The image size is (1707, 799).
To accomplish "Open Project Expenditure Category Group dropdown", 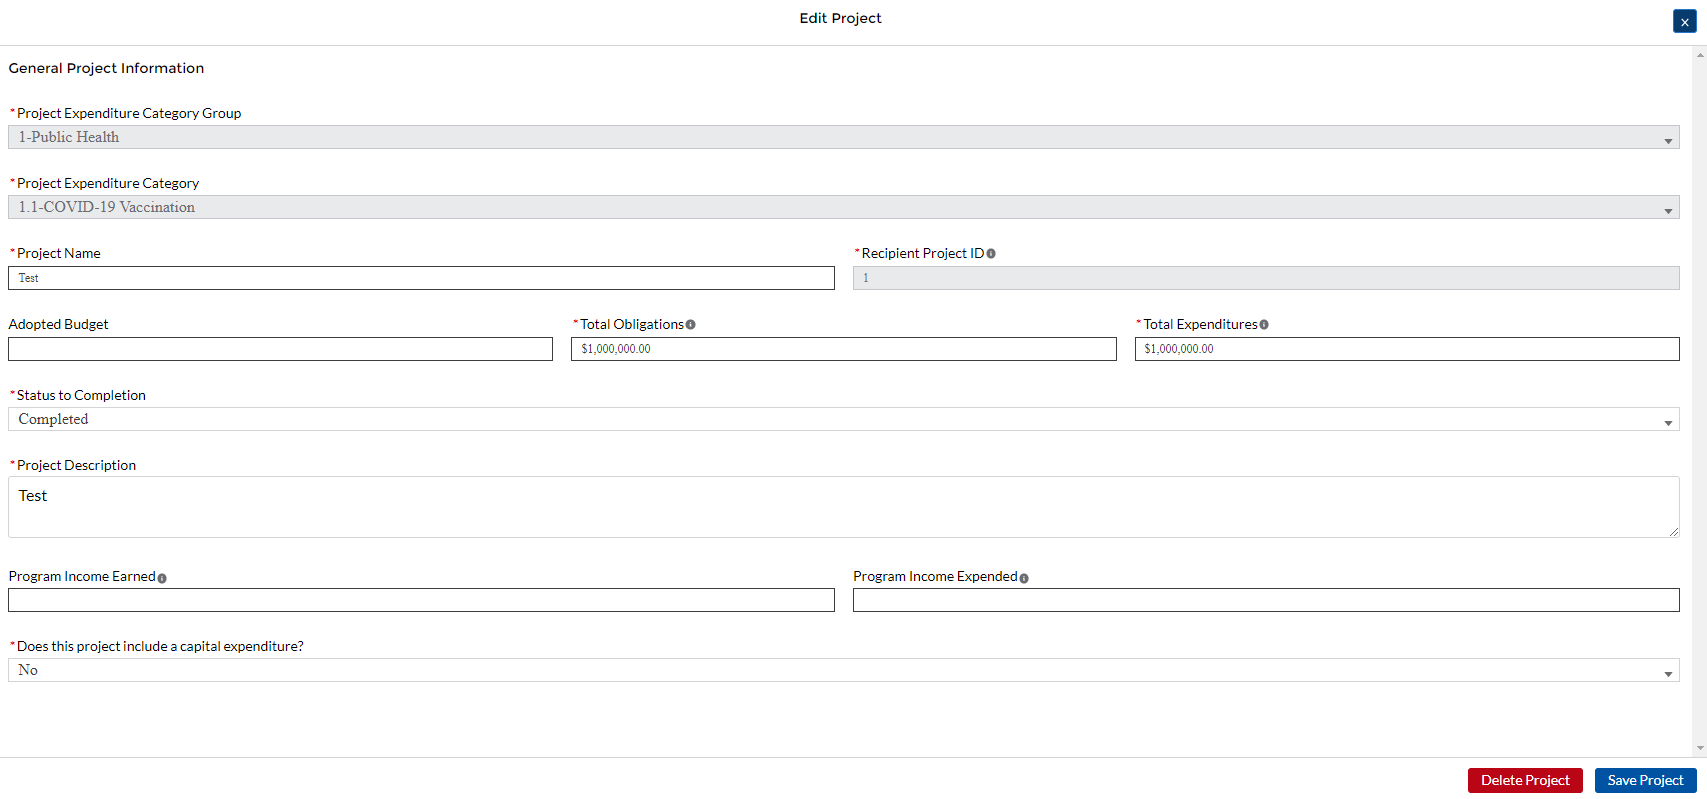I will pos(843,137).
